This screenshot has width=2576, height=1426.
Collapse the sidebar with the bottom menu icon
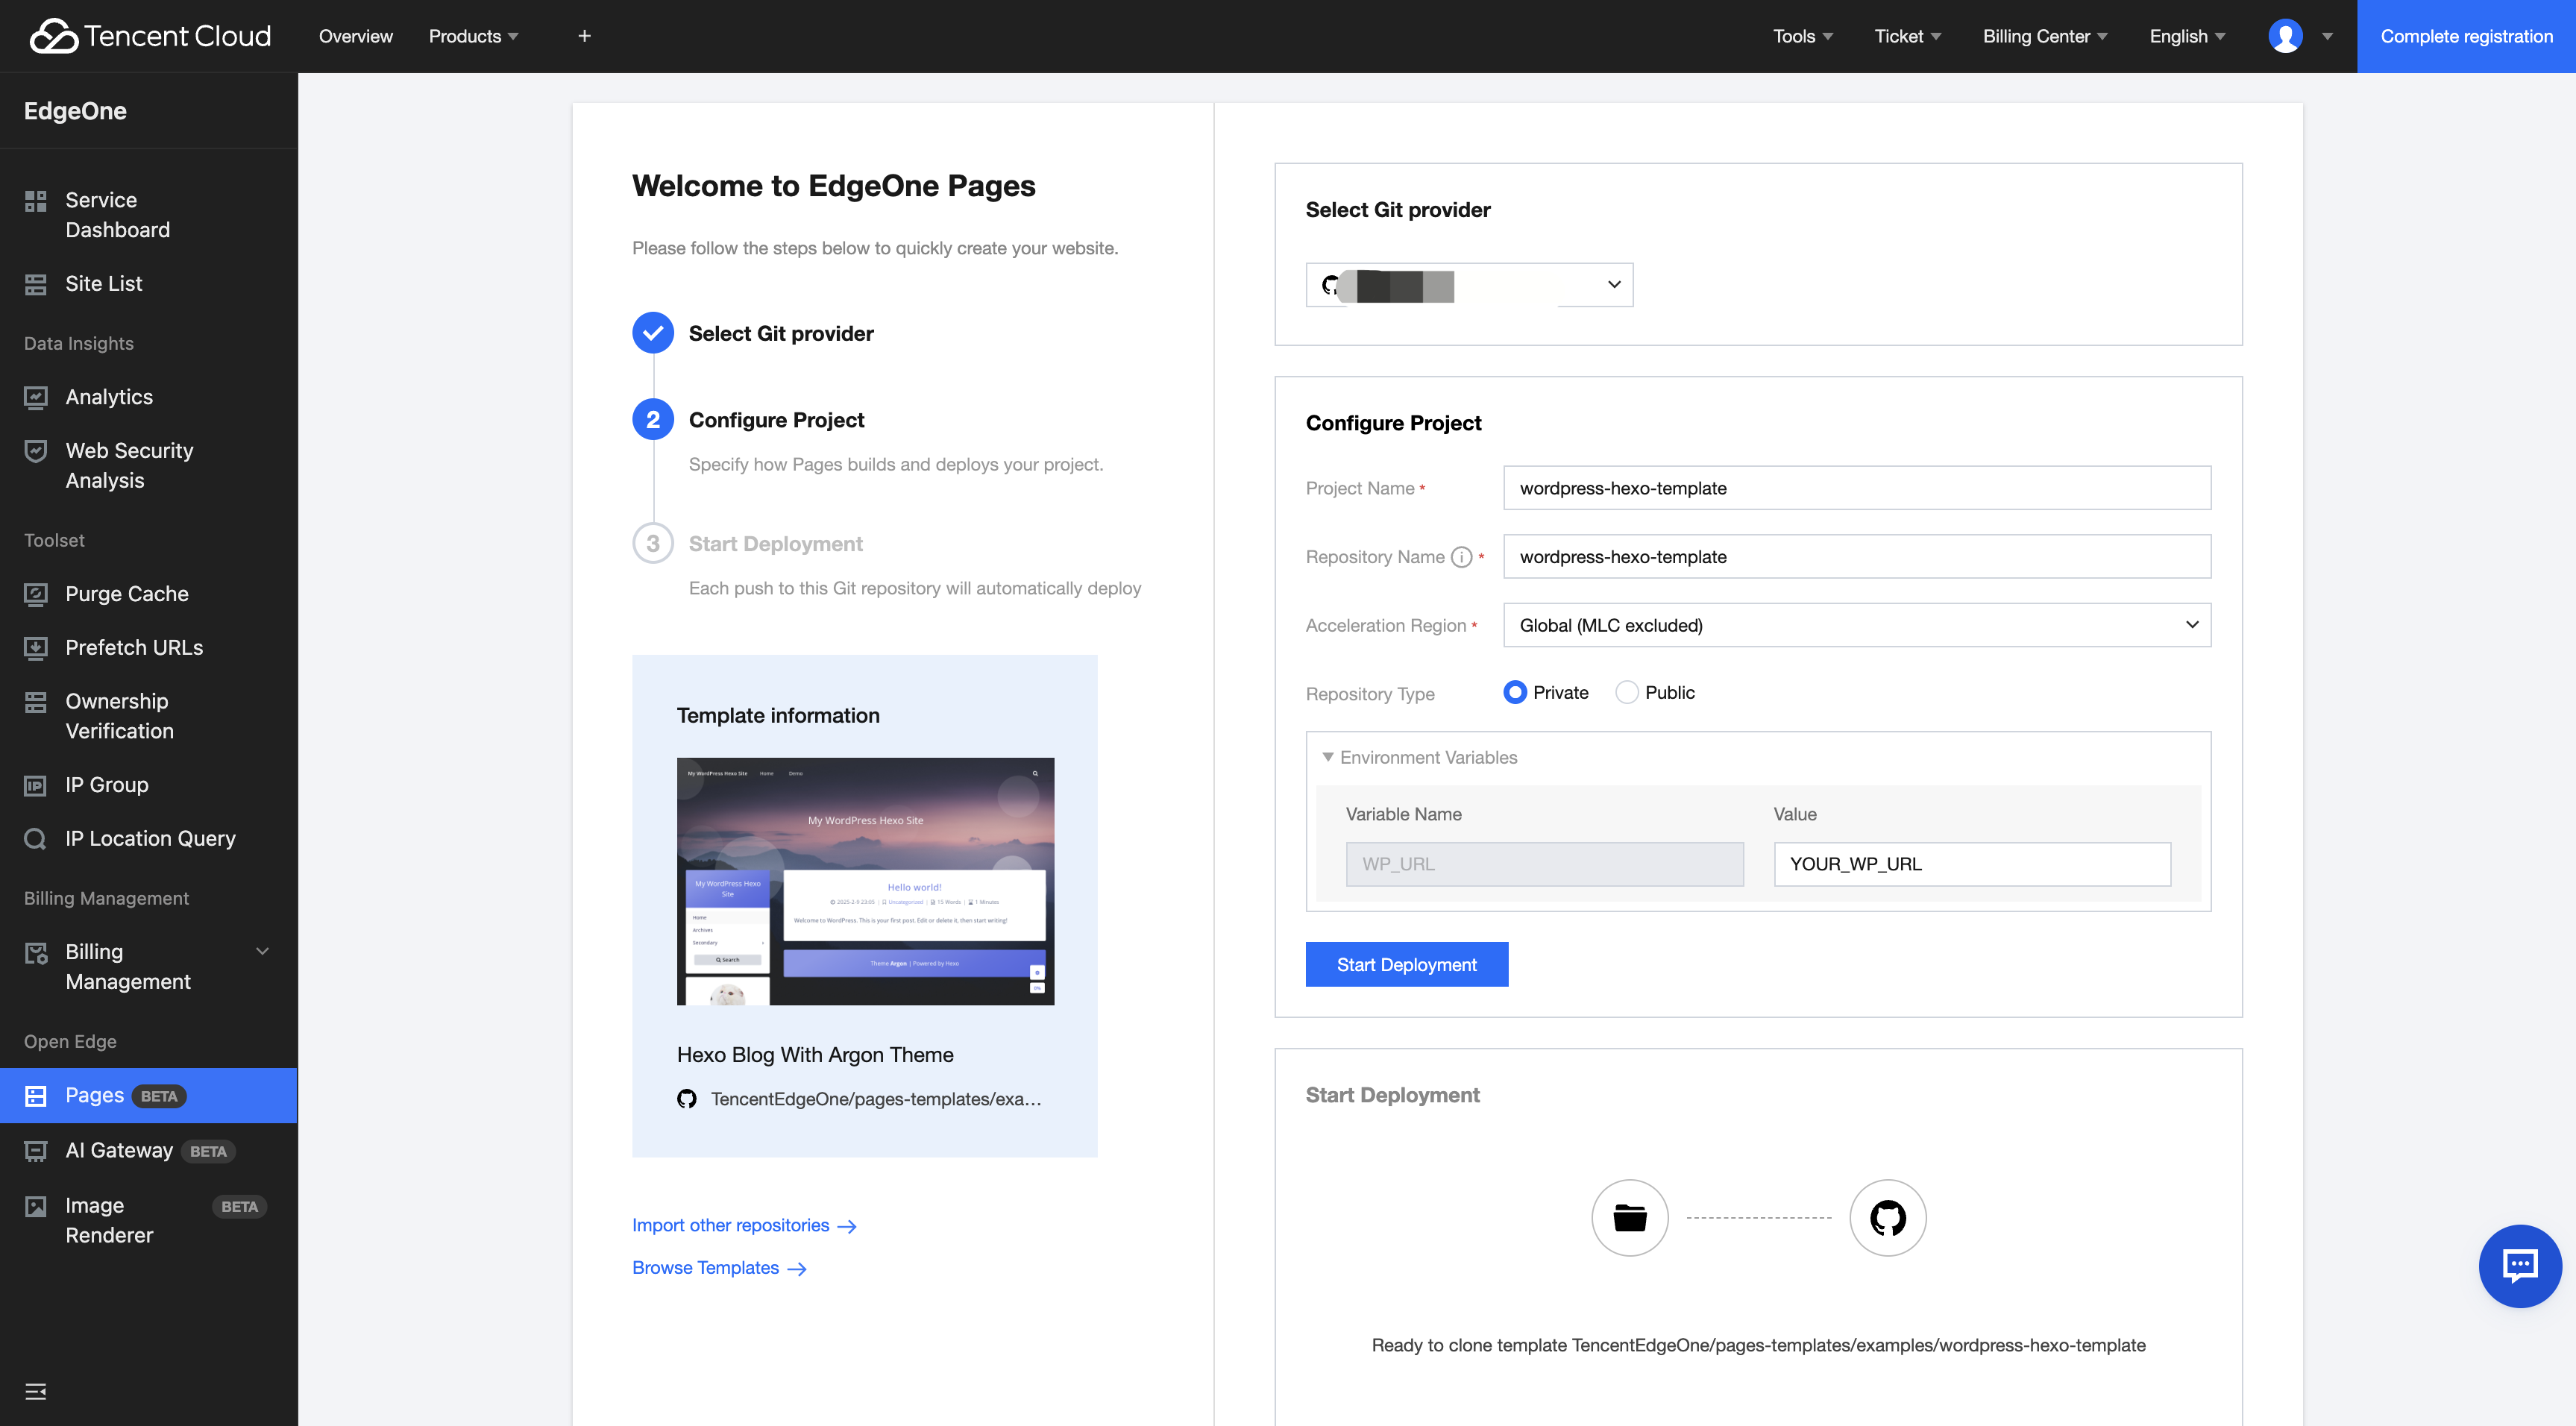pyautogui.click(x=36, y=1391)
